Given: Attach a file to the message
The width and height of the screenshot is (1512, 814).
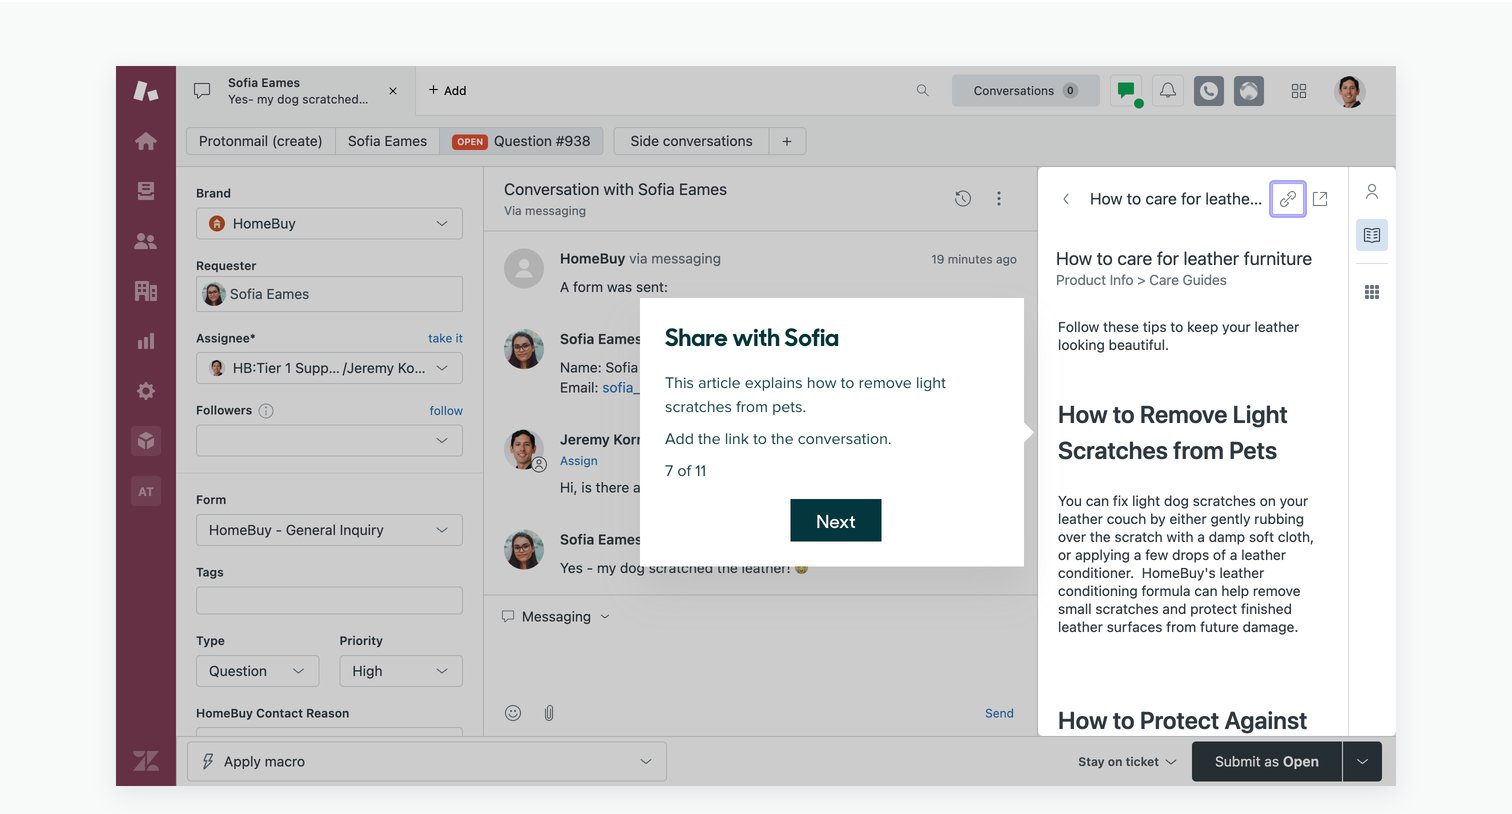Looking at the screenshot, I should pos(549,713).
